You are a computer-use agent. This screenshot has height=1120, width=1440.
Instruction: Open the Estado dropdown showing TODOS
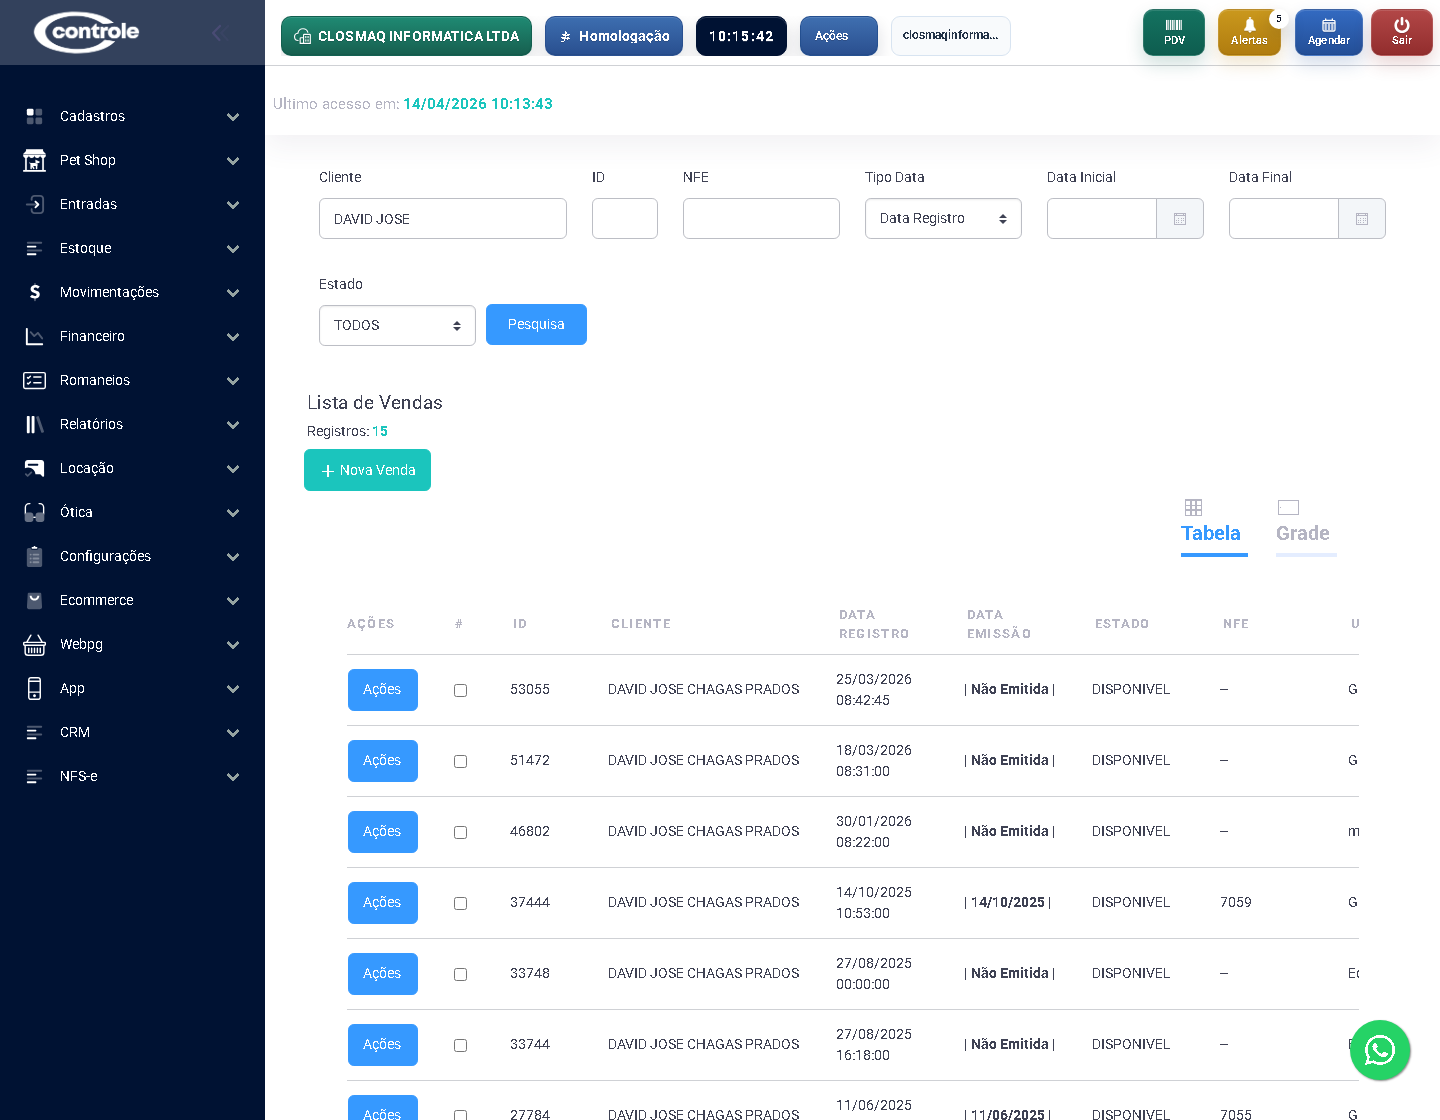point(397,326)
